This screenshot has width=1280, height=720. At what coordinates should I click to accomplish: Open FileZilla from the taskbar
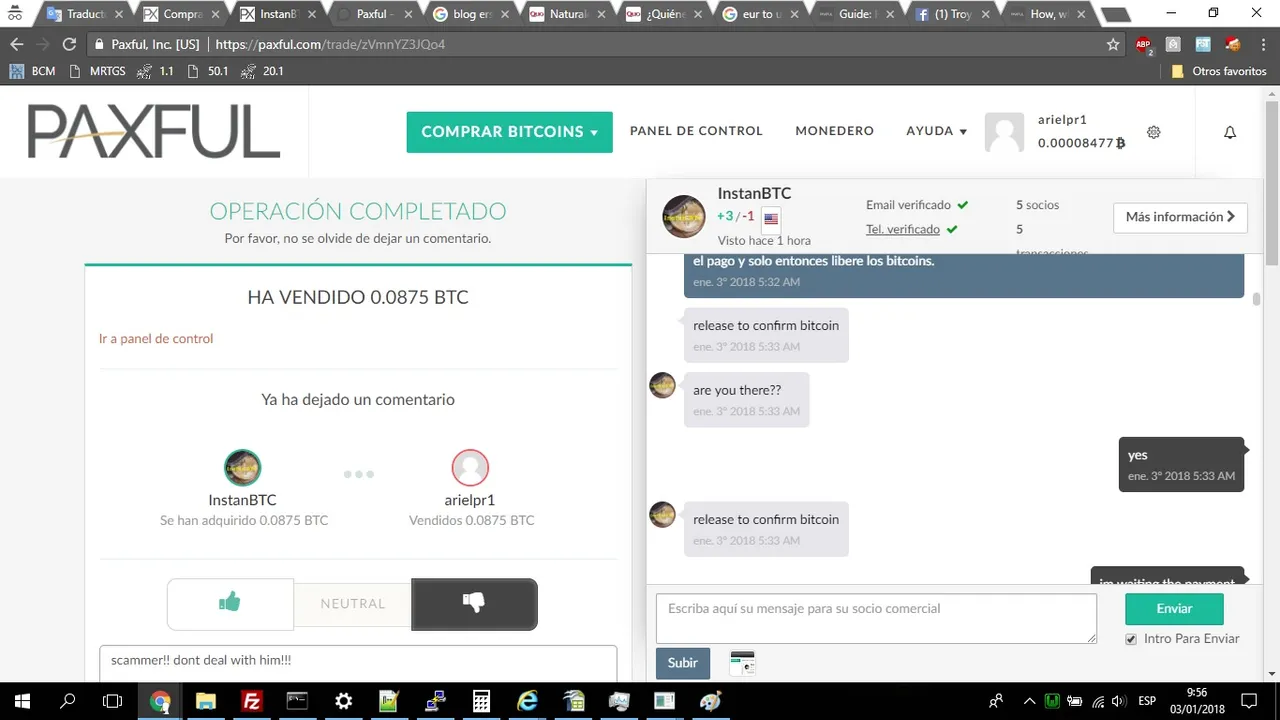click(x=252, y=701)
